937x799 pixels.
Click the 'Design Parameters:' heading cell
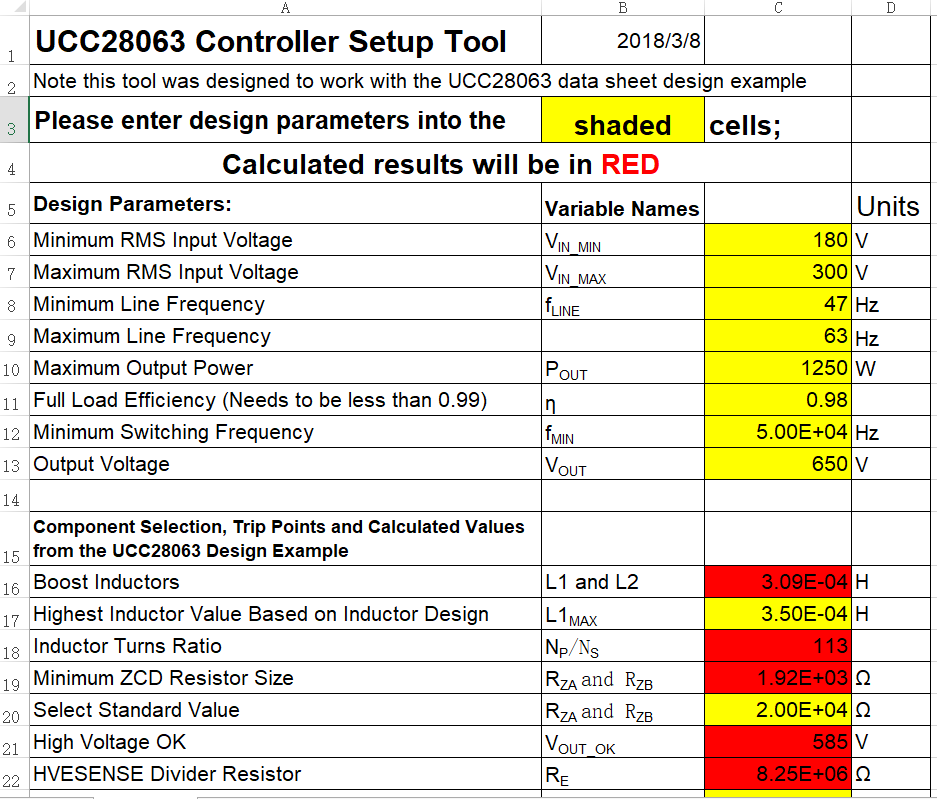(285, 203)
